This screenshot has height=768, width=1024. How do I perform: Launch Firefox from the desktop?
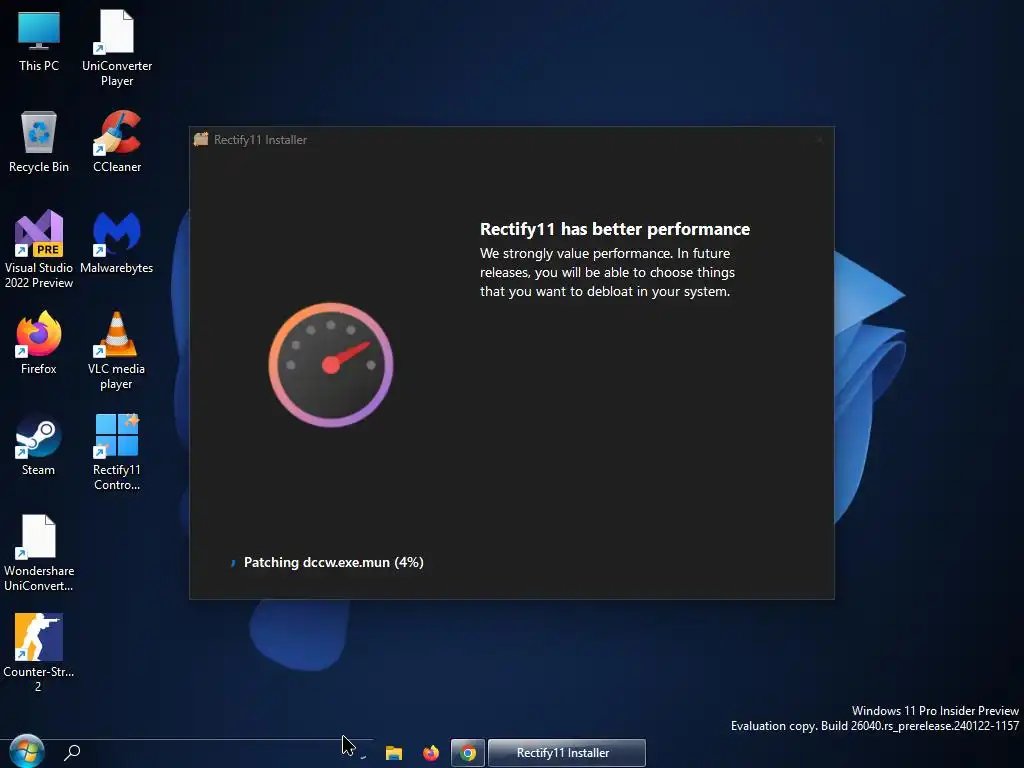[39, 344]
